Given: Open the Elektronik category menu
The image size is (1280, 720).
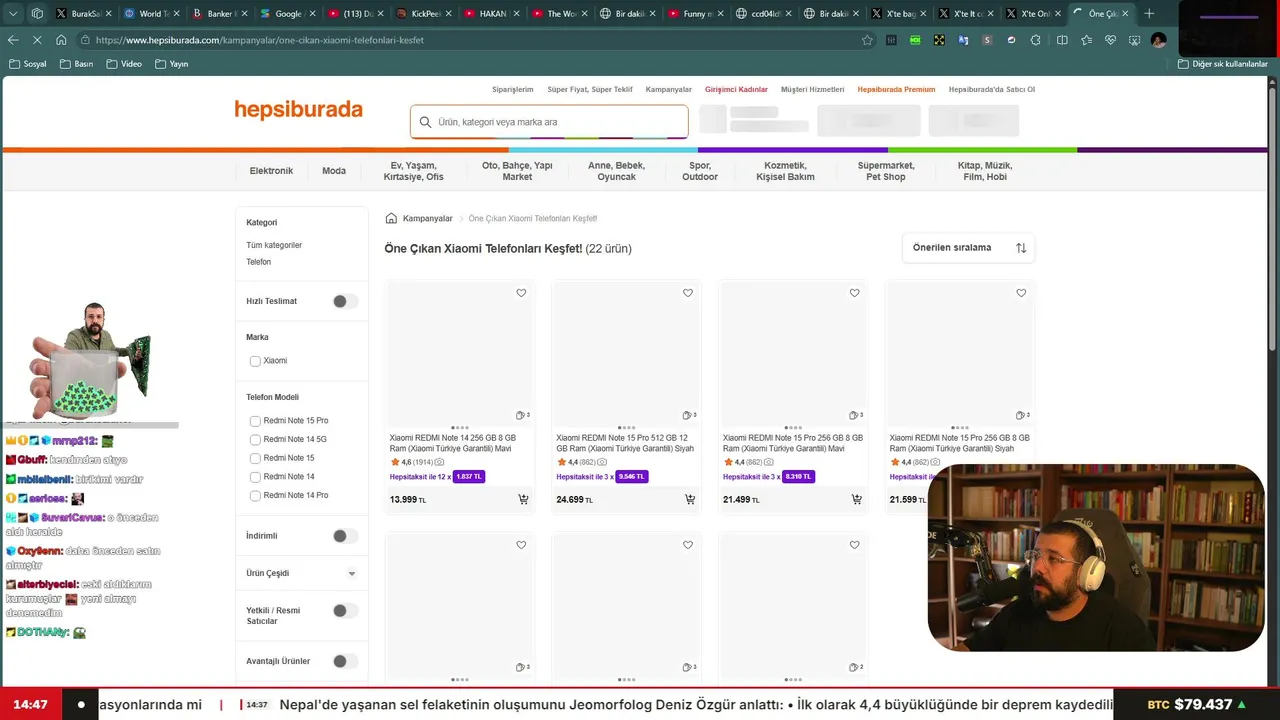Looking at the screenshot, I should [271, 171].
